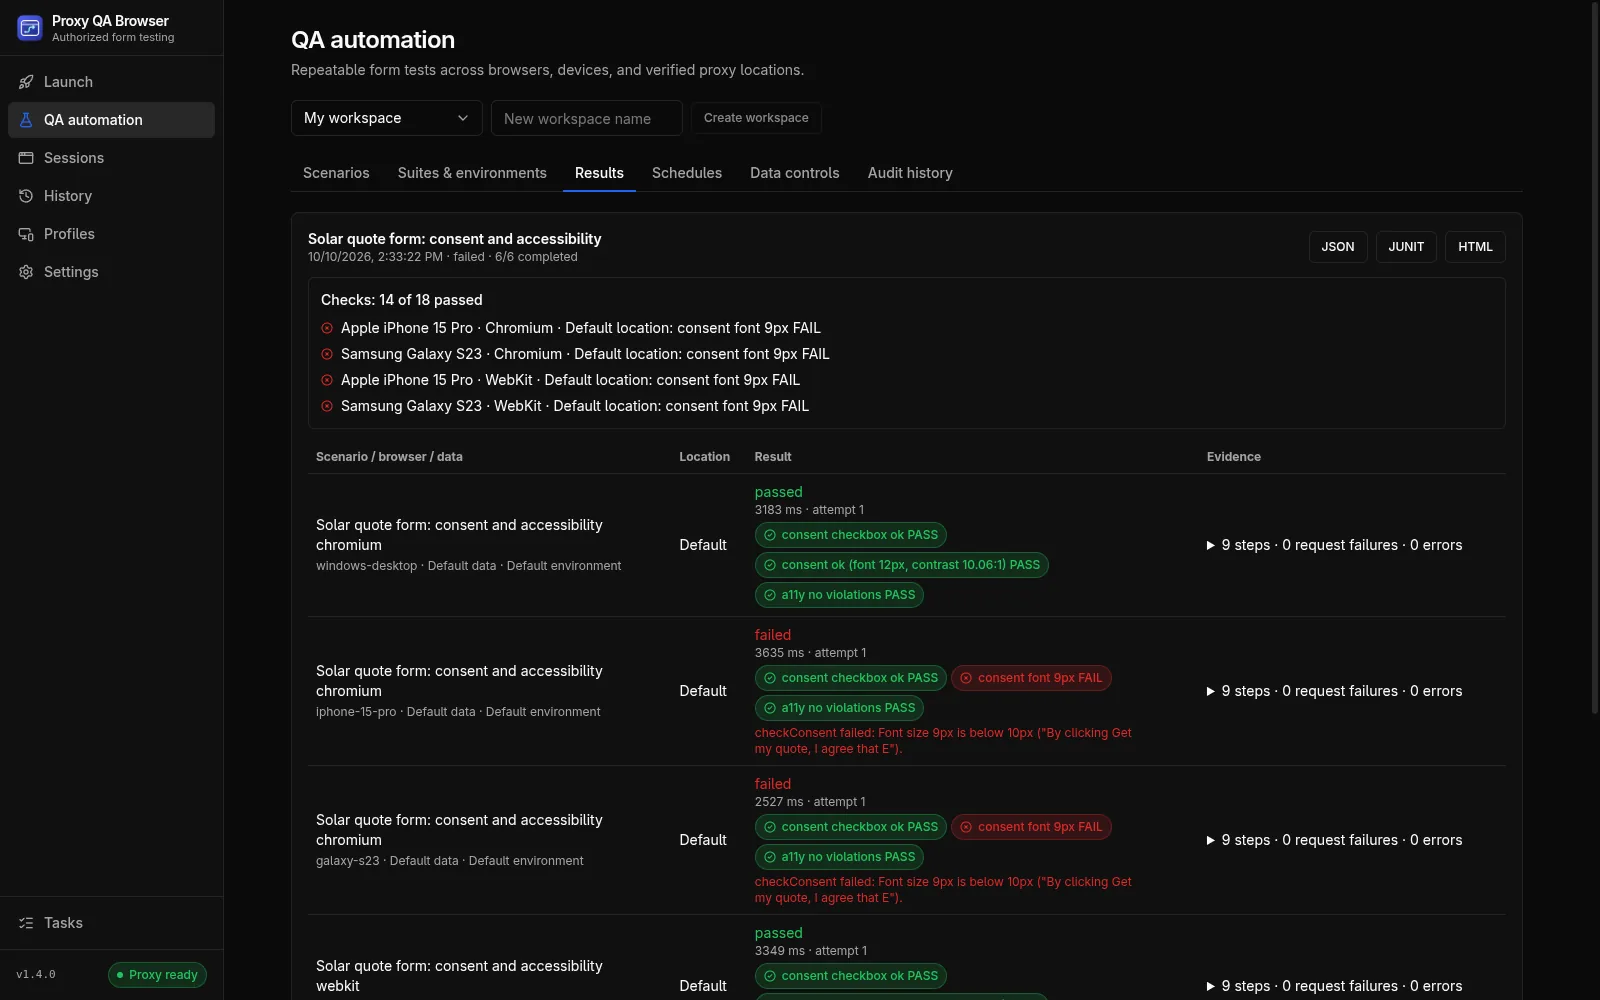Go to the Schedules tab
Screen dimensions: 1600x1000
687,173
